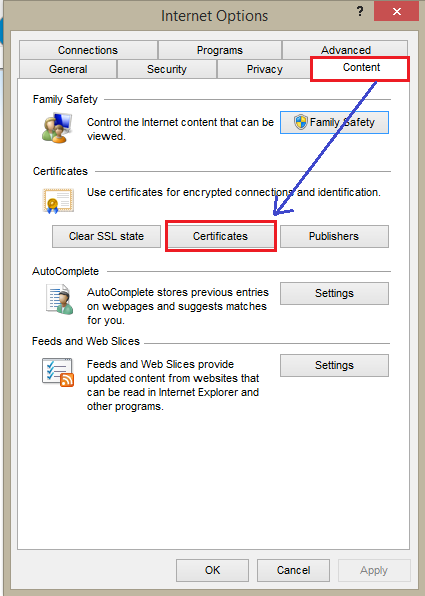Close the Internet Options dialog

coord(396,11)
